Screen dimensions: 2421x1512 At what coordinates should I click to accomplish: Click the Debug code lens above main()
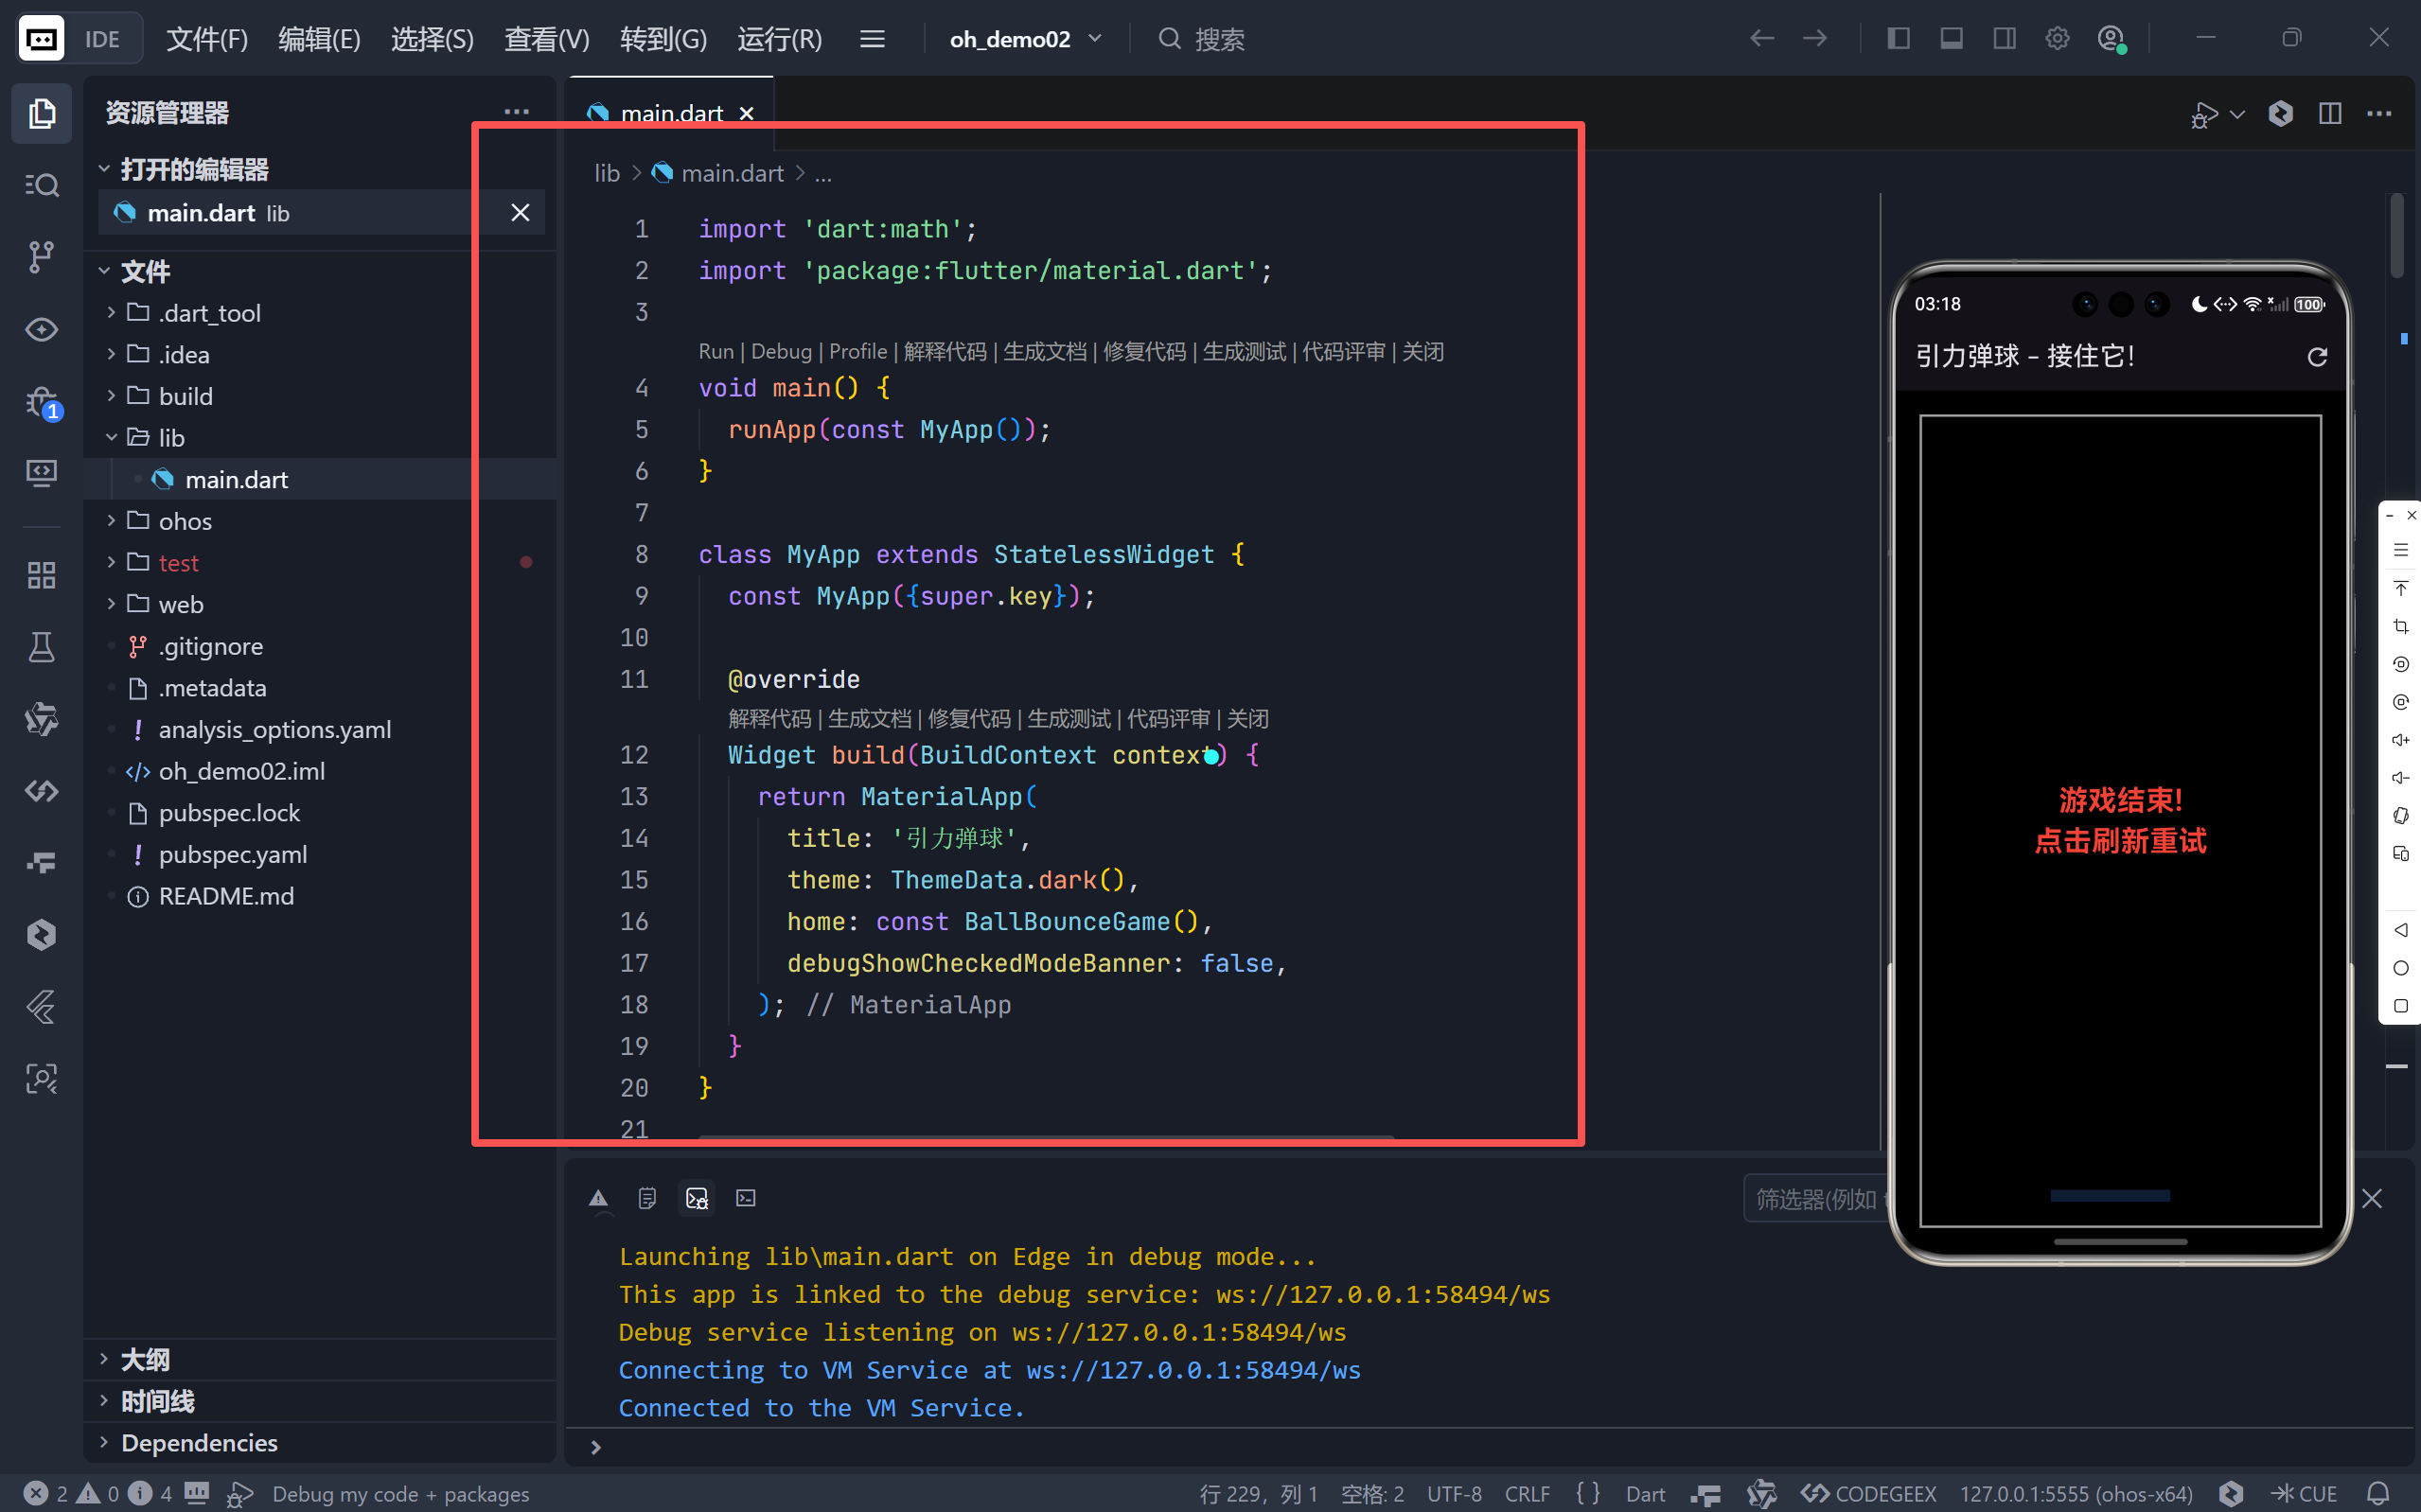[x=781, y=351]
